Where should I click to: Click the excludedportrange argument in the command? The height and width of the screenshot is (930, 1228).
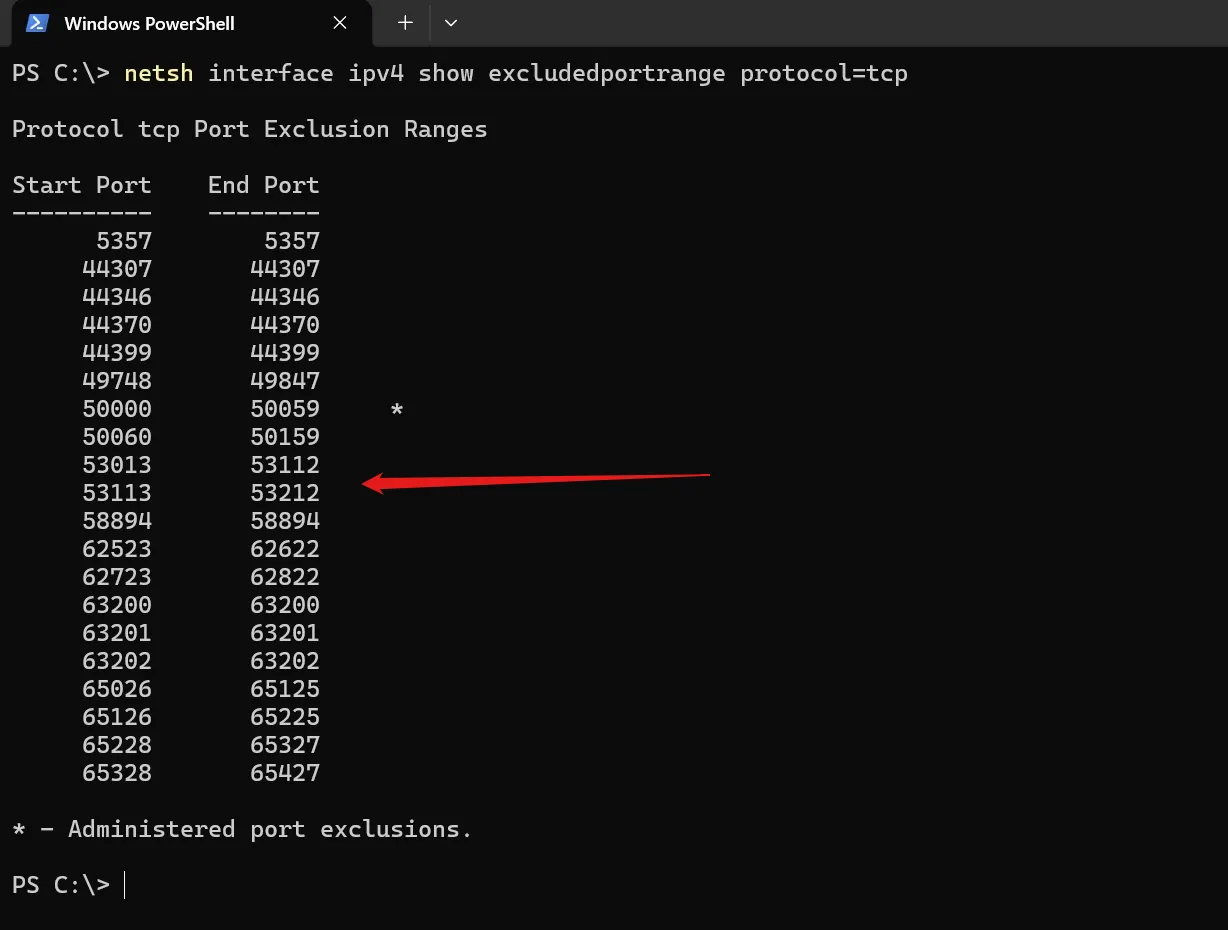[x=606, y=74]
